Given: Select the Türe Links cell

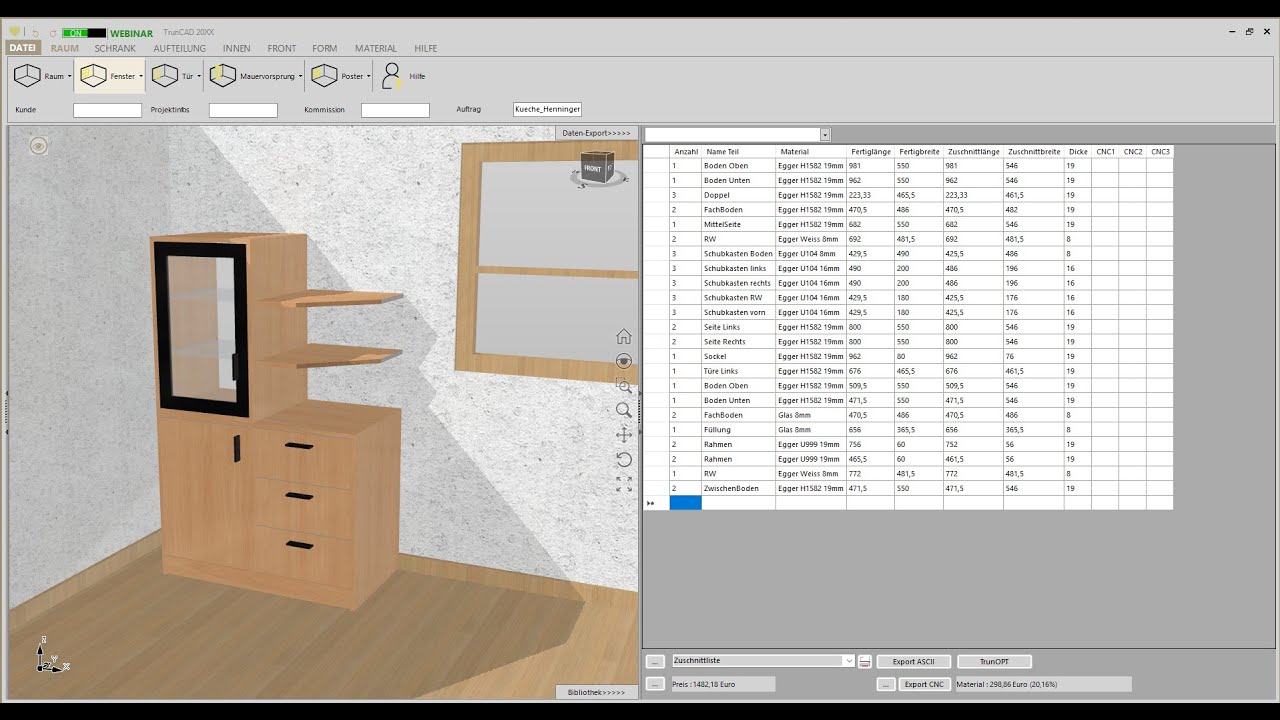Looking at the screenshot, I should [x=738, y=371].
